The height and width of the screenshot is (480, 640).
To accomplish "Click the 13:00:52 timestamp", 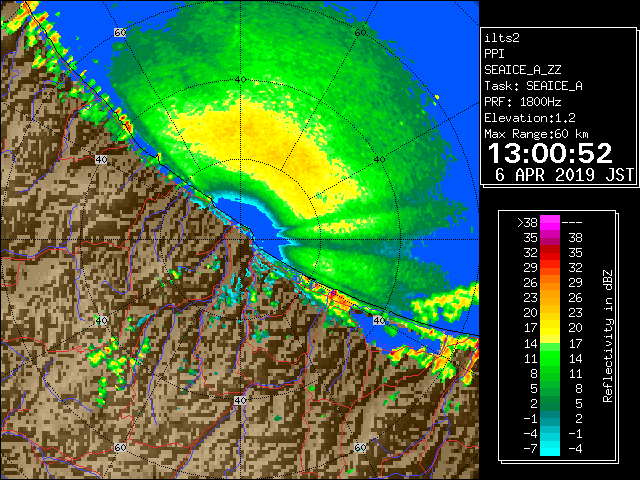I will pos(550,153).
